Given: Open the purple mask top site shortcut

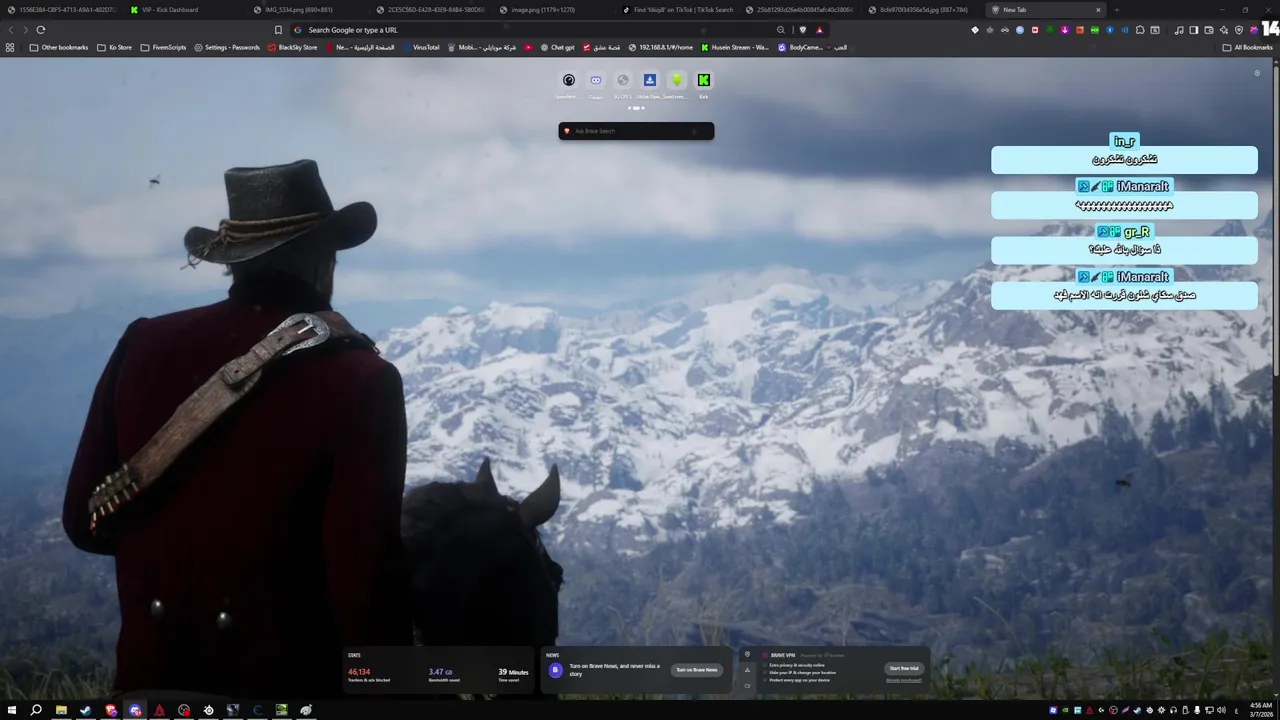Looking at the screenshot, I should pos(596,85).
